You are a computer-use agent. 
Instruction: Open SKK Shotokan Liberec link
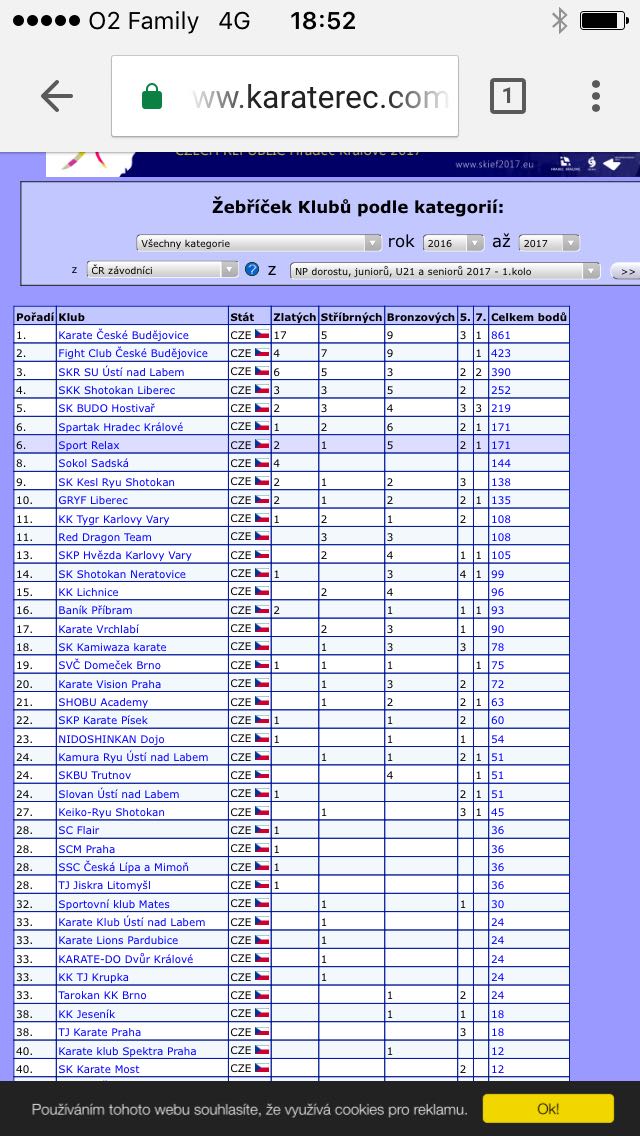pos(117,390)
